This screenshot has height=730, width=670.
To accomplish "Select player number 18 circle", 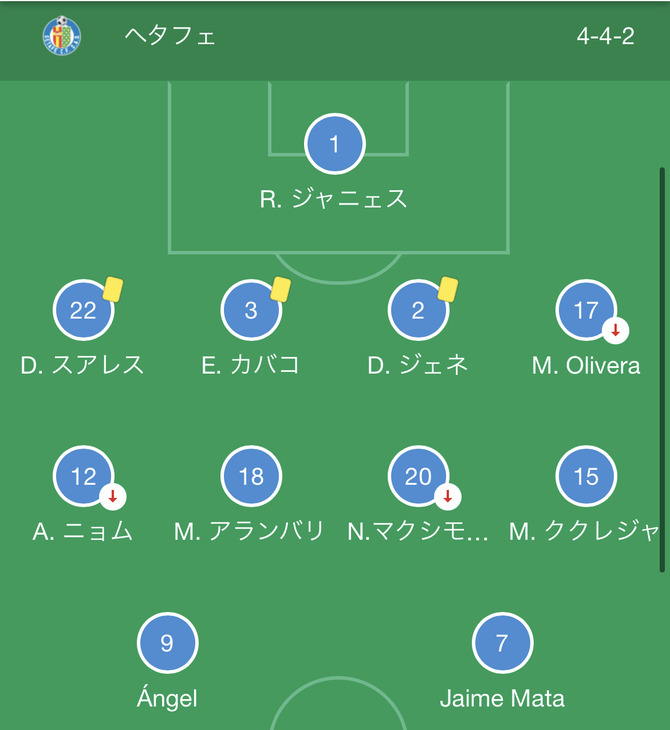I will tap(251, 476).
